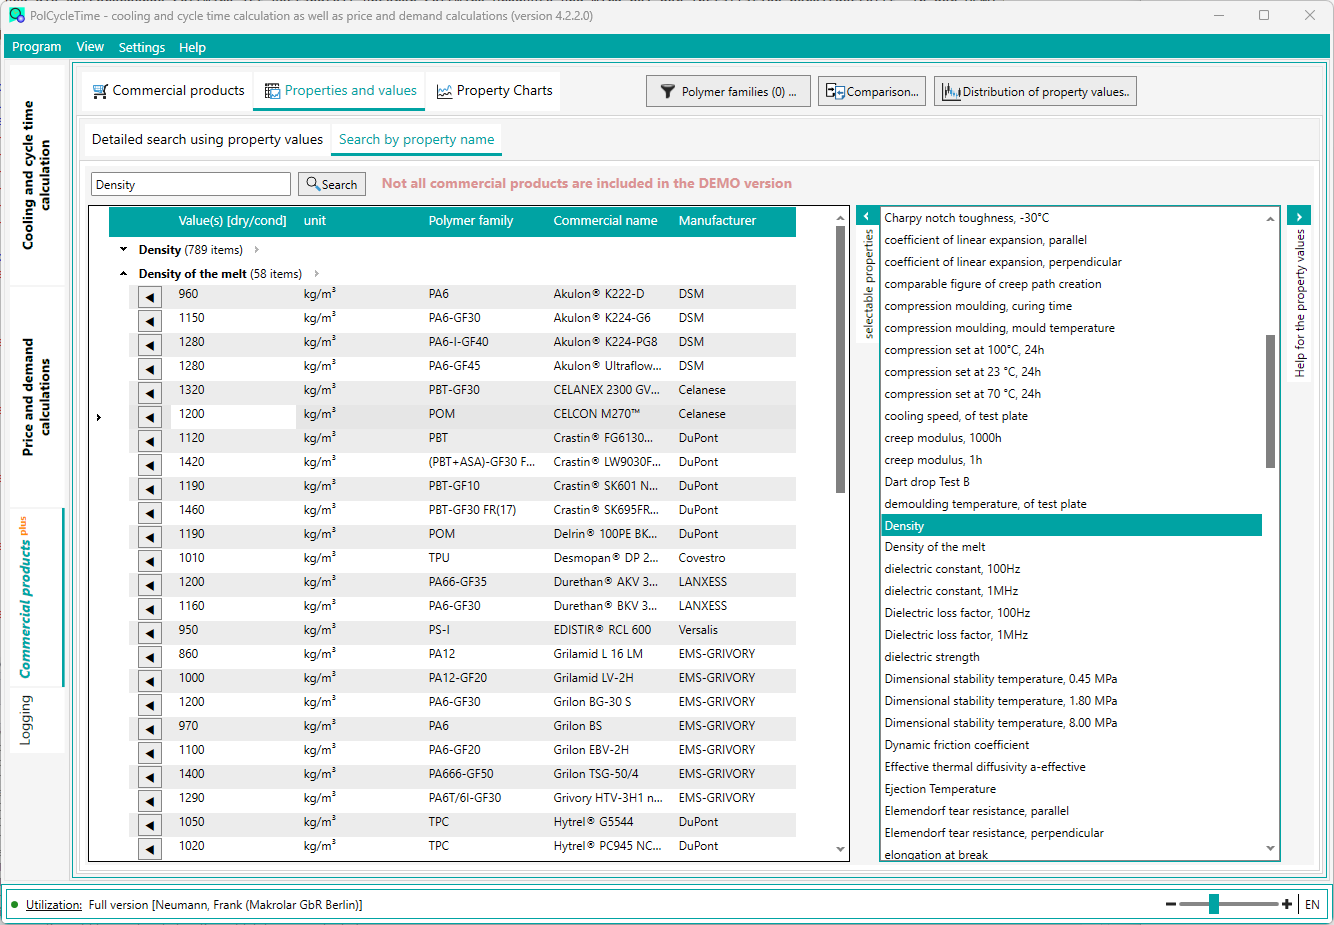The width and height of the screenshot is (1334, 925).
Task: Click the arrow icon for CELANEX 2300 row
Action: click(150, 392)
